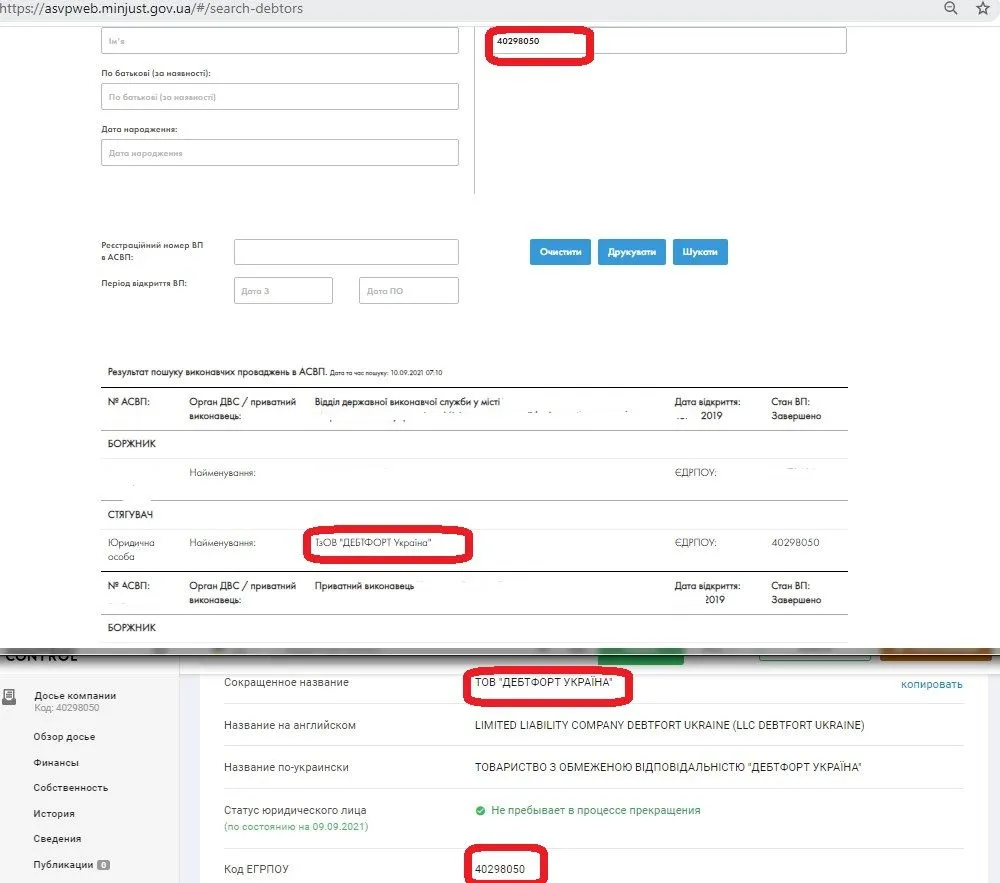This screenshot has height=883, width=1000.
Task: Click the Очистити button
Action: tap(560, 252)
